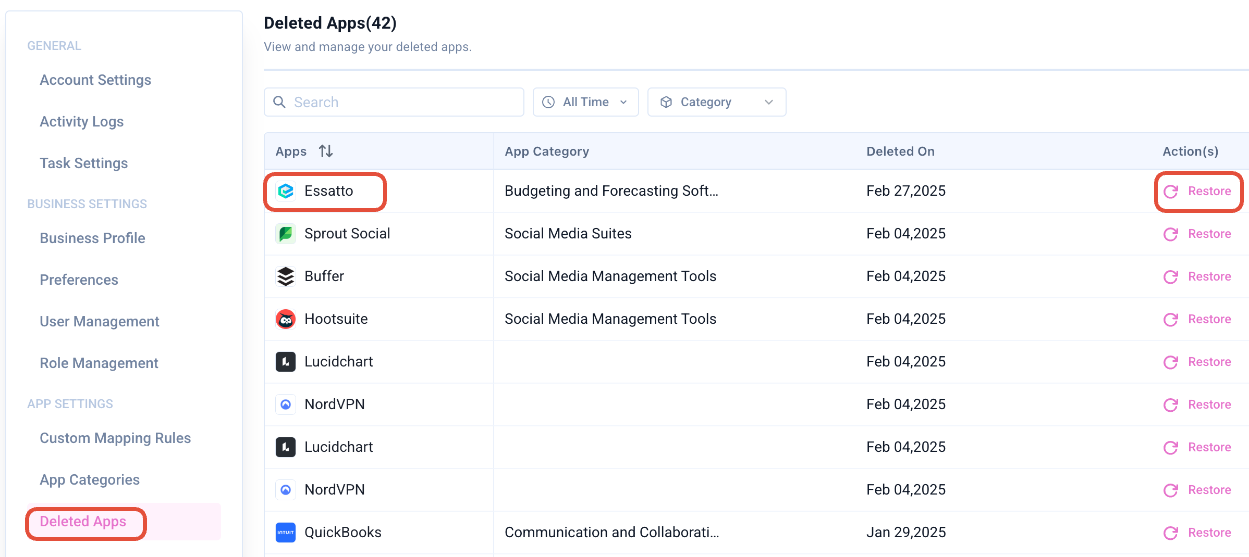Restore the Essatto app
Viewport: 1249px width, 557px height.
click(1198, 191)
